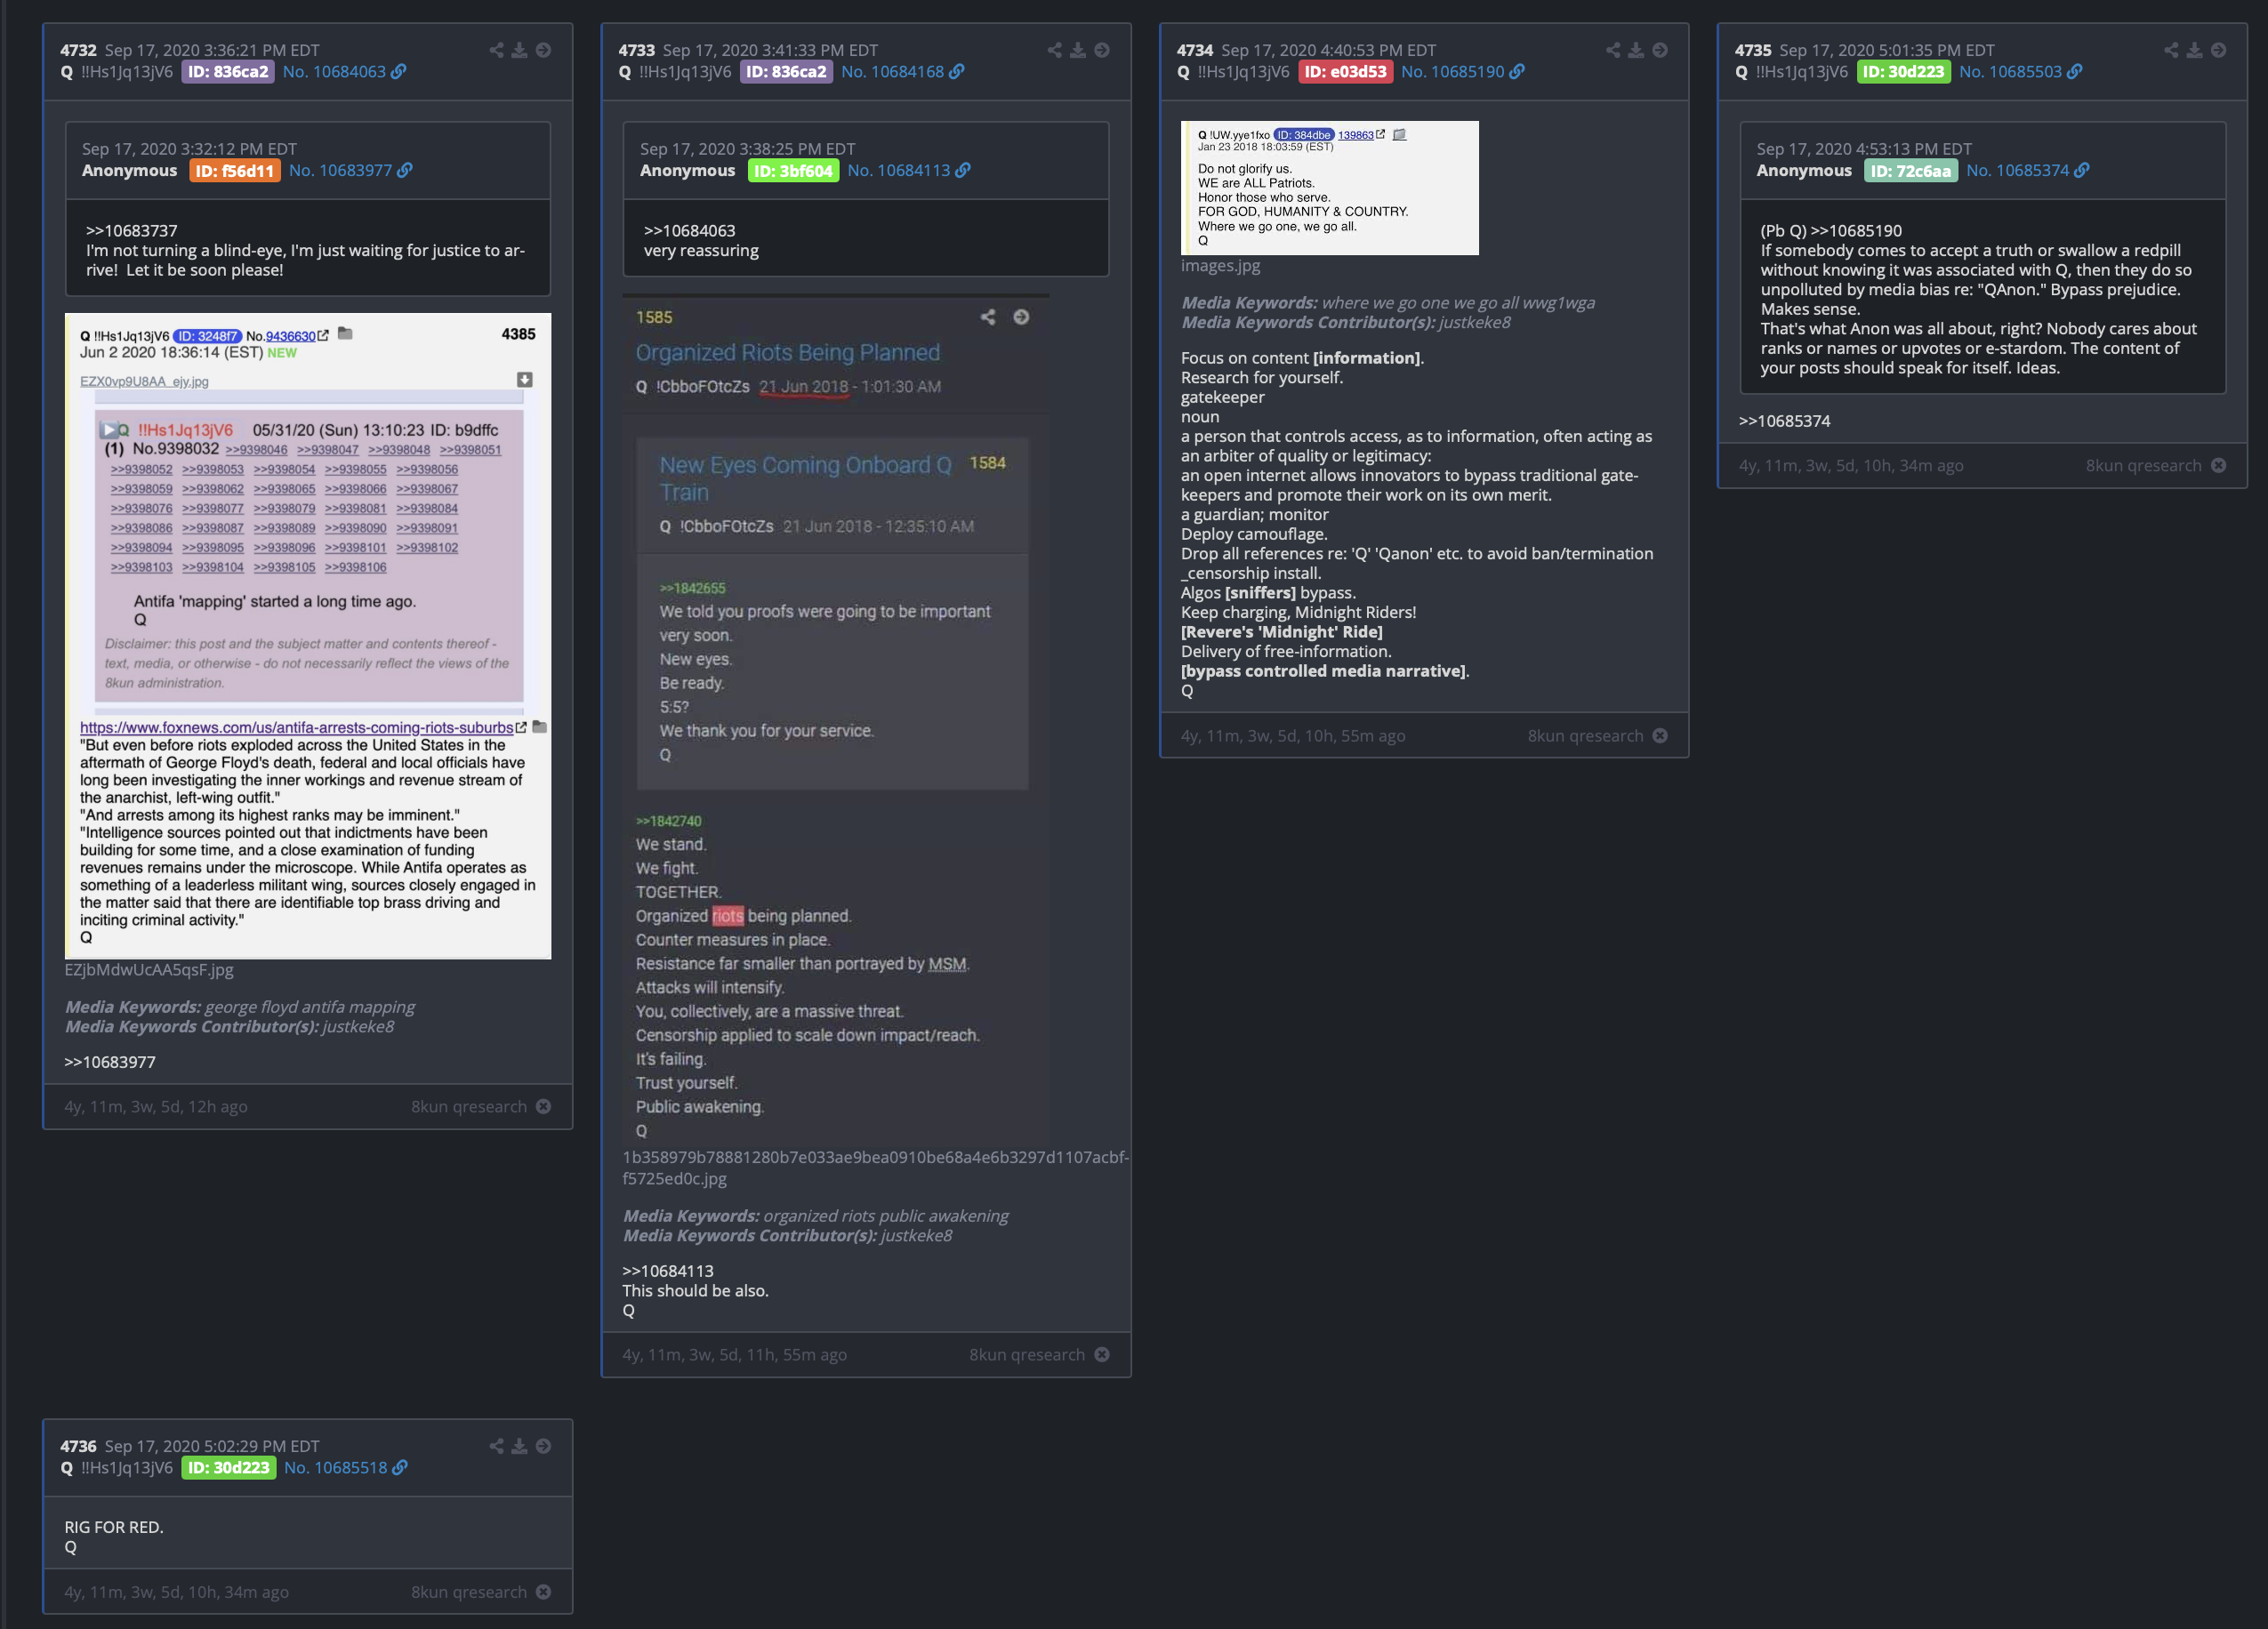Image resolution: width=2268 pixels, height=1629 pixels.
Task: Click the download icon on post 4734
Action: coord(1636,50)
